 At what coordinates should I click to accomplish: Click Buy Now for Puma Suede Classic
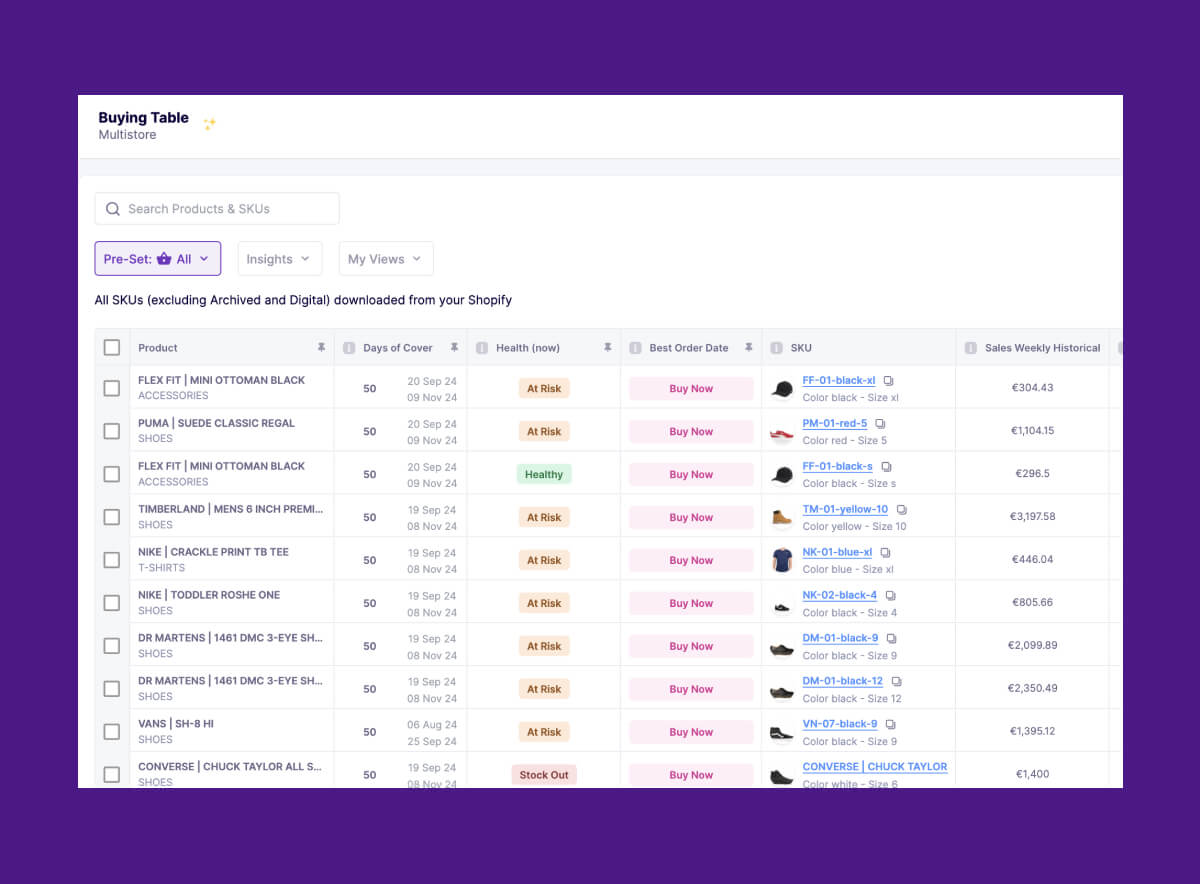(x=691, y=432)
